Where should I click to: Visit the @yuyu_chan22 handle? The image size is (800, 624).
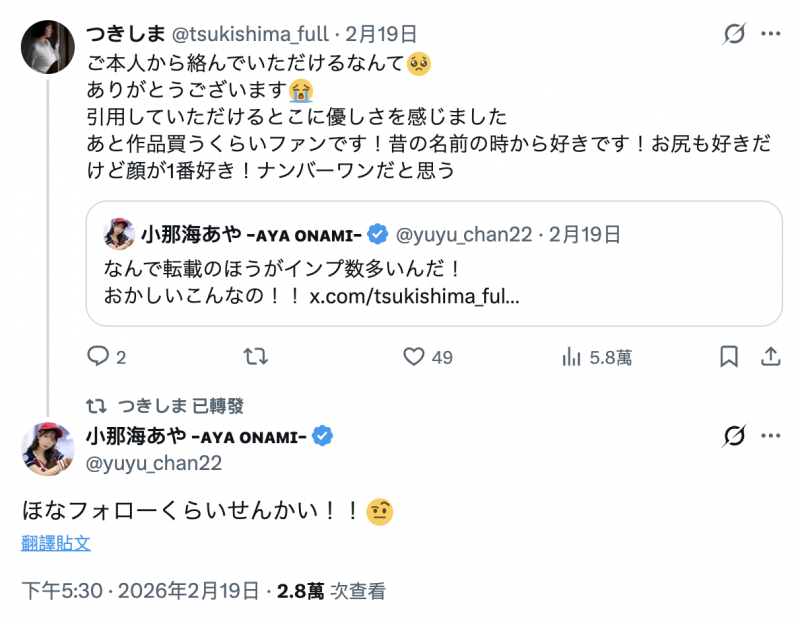pos(152,463)
